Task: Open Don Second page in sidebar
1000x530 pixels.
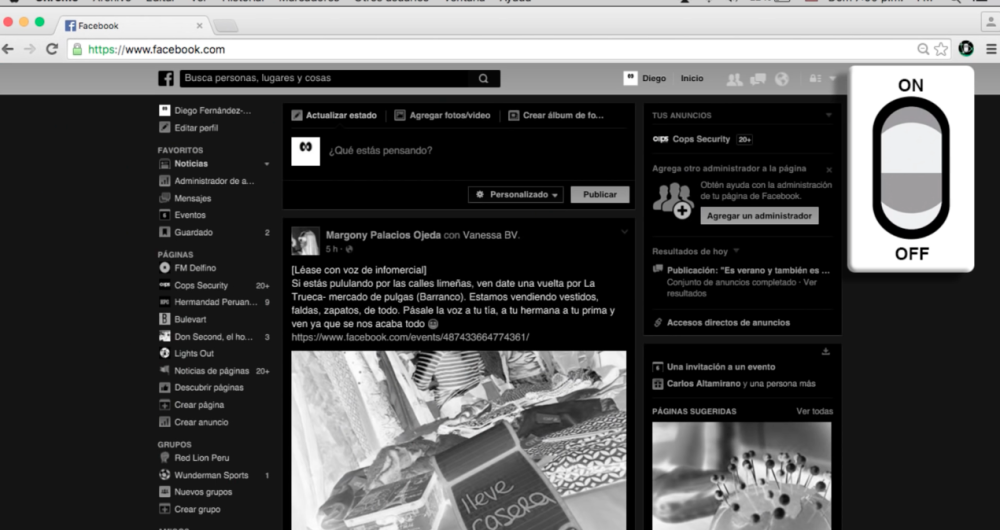Action: (x=214, y=336)
